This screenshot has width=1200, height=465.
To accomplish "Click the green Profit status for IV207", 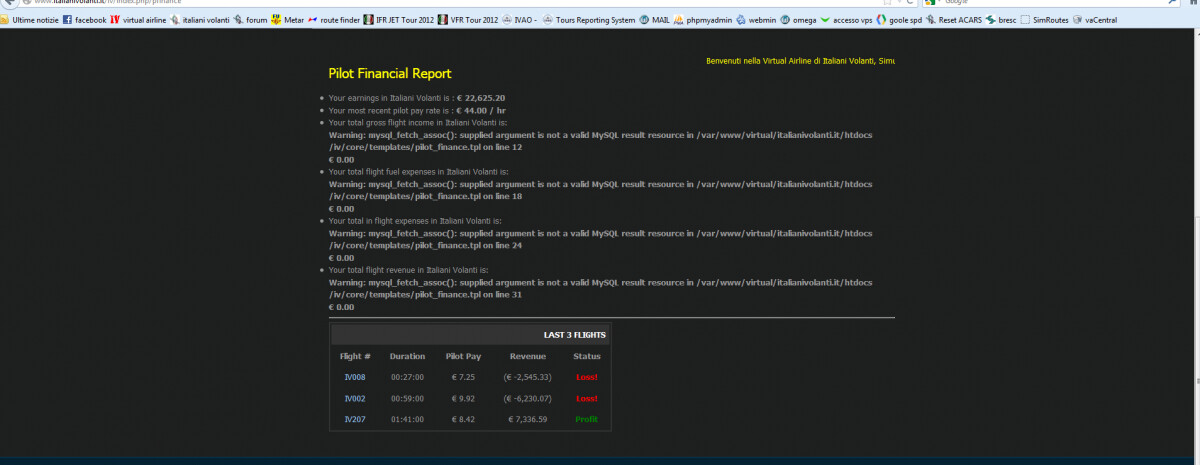I will tap(587, 419).
